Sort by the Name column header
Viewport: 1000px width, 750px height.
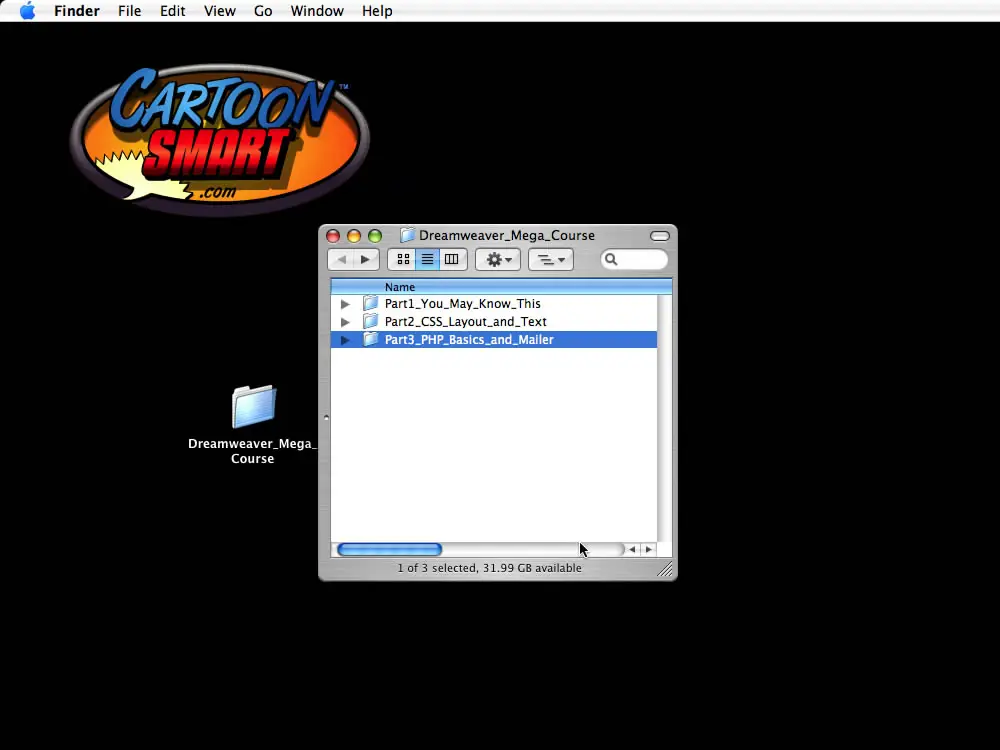[x=501, y=287]
